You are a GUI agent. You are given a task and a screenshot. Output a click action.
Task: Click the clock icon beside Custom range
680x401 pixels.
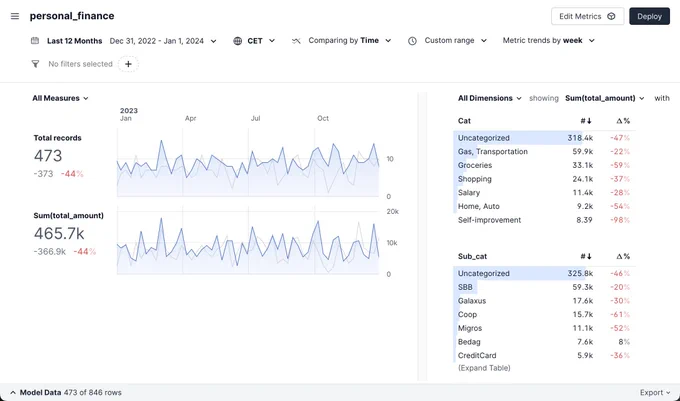(x=412, y=41)
